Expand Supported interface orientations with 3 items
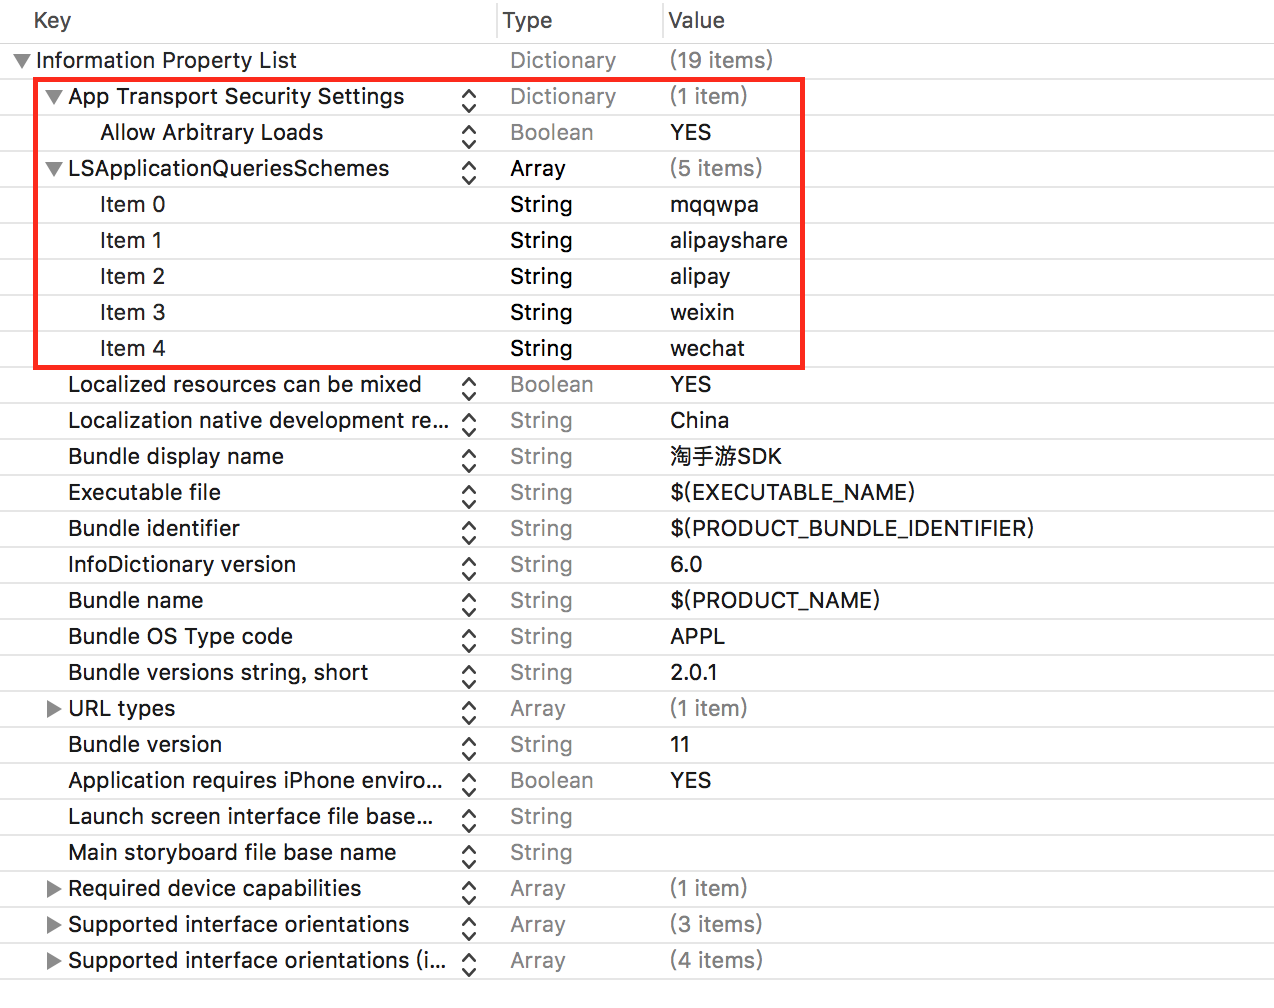The width and height of the screenshot is (1274, 1008). (x=54, y=925)
